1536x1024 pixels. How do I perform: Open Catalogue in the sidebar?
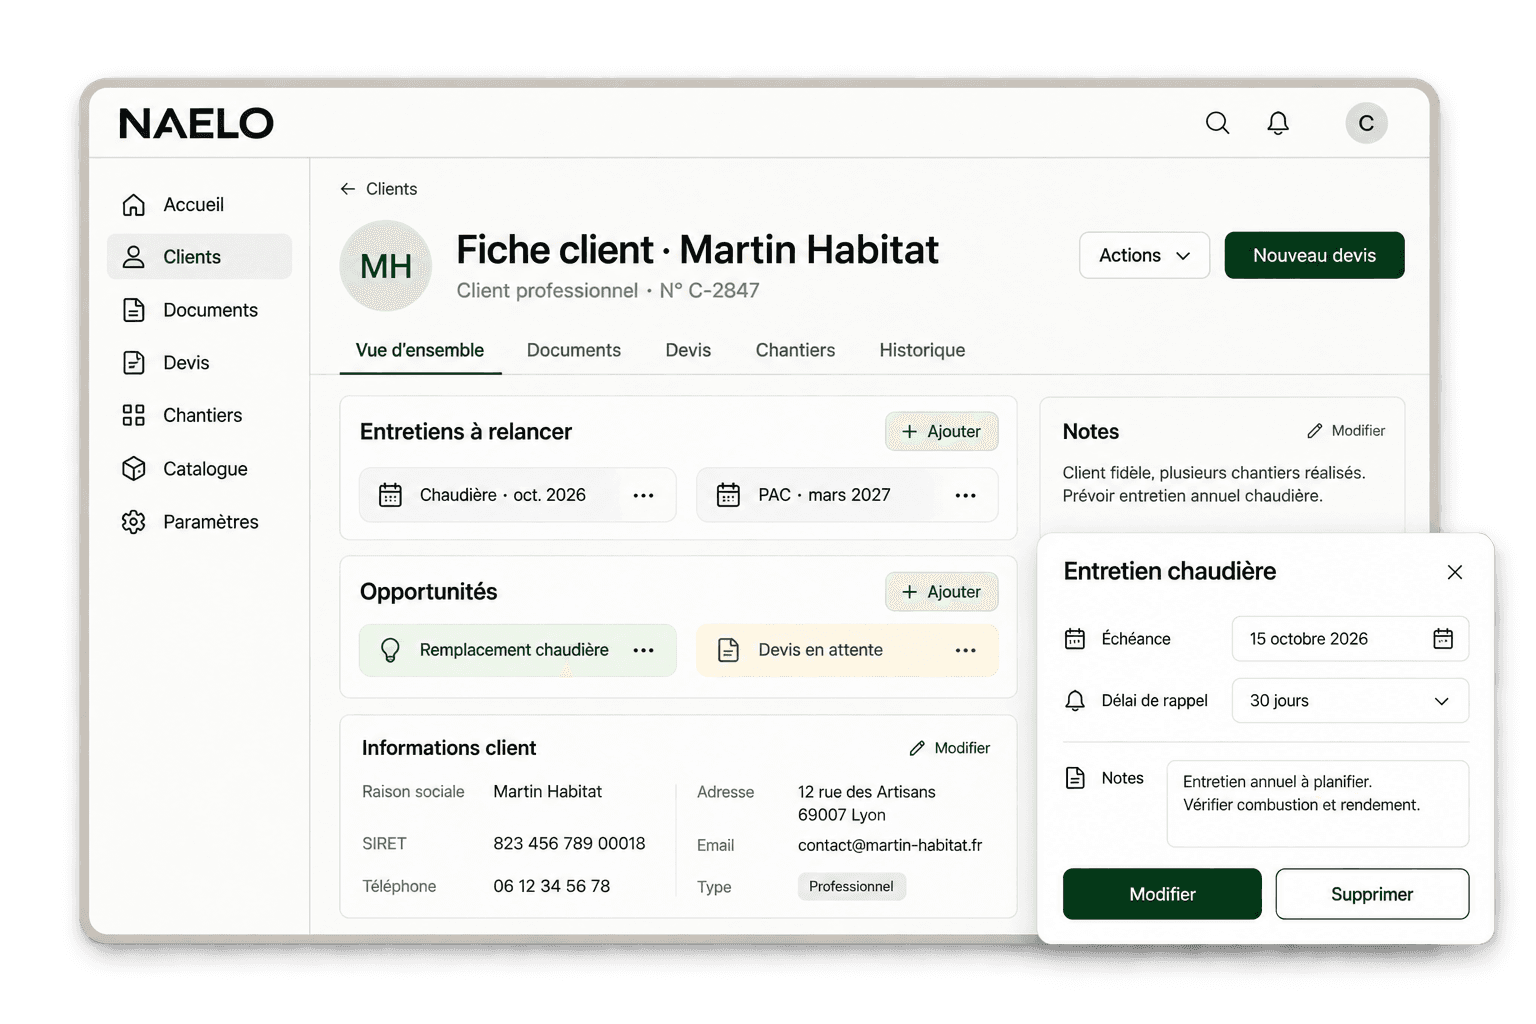[199, 468]
